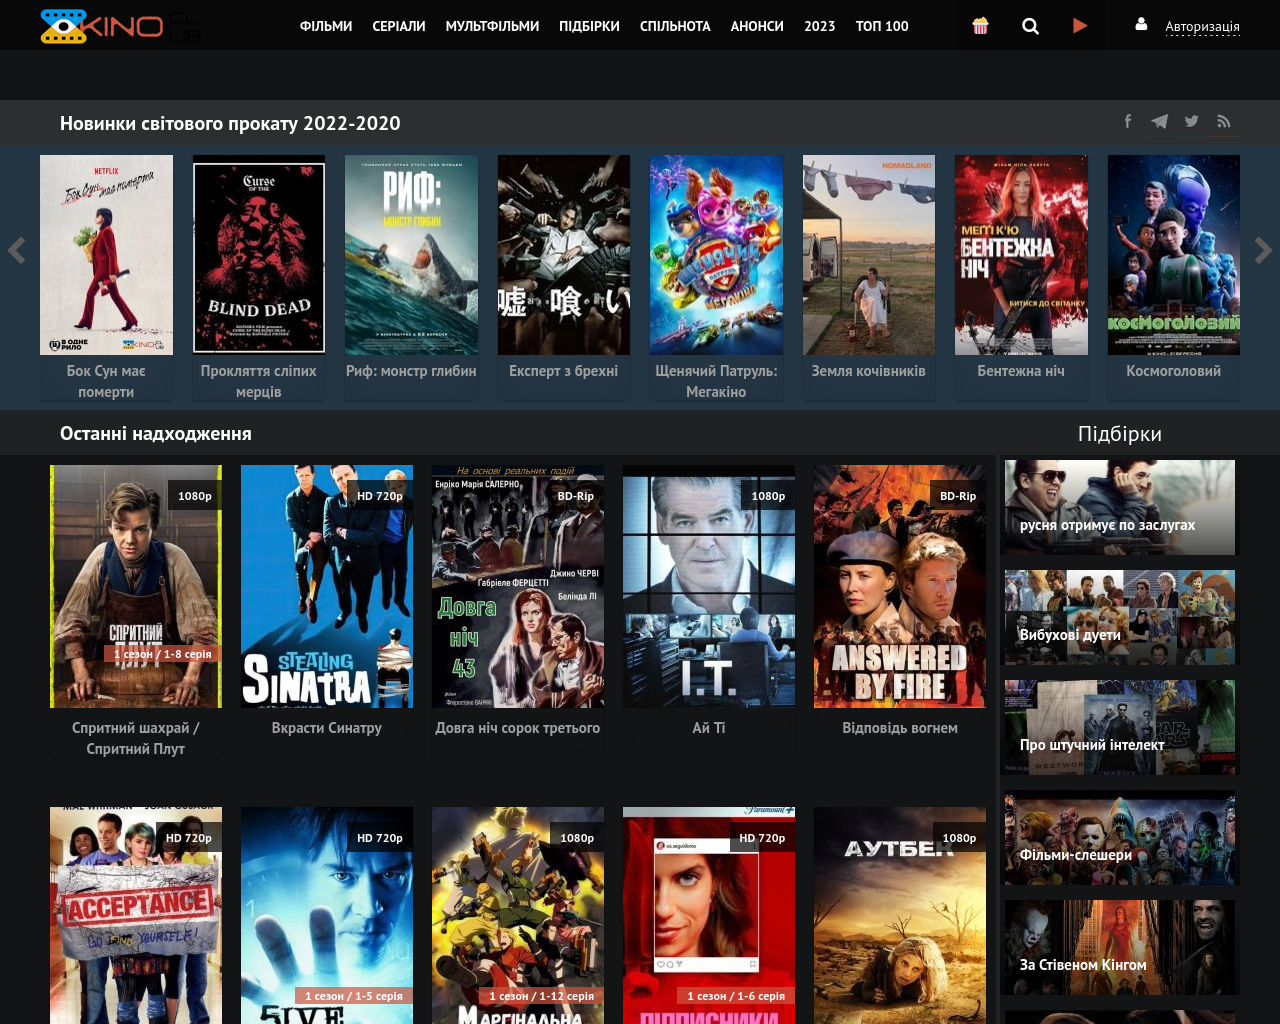
Task: Open СЕРІАЛИ menu
Action: [399, 26]
